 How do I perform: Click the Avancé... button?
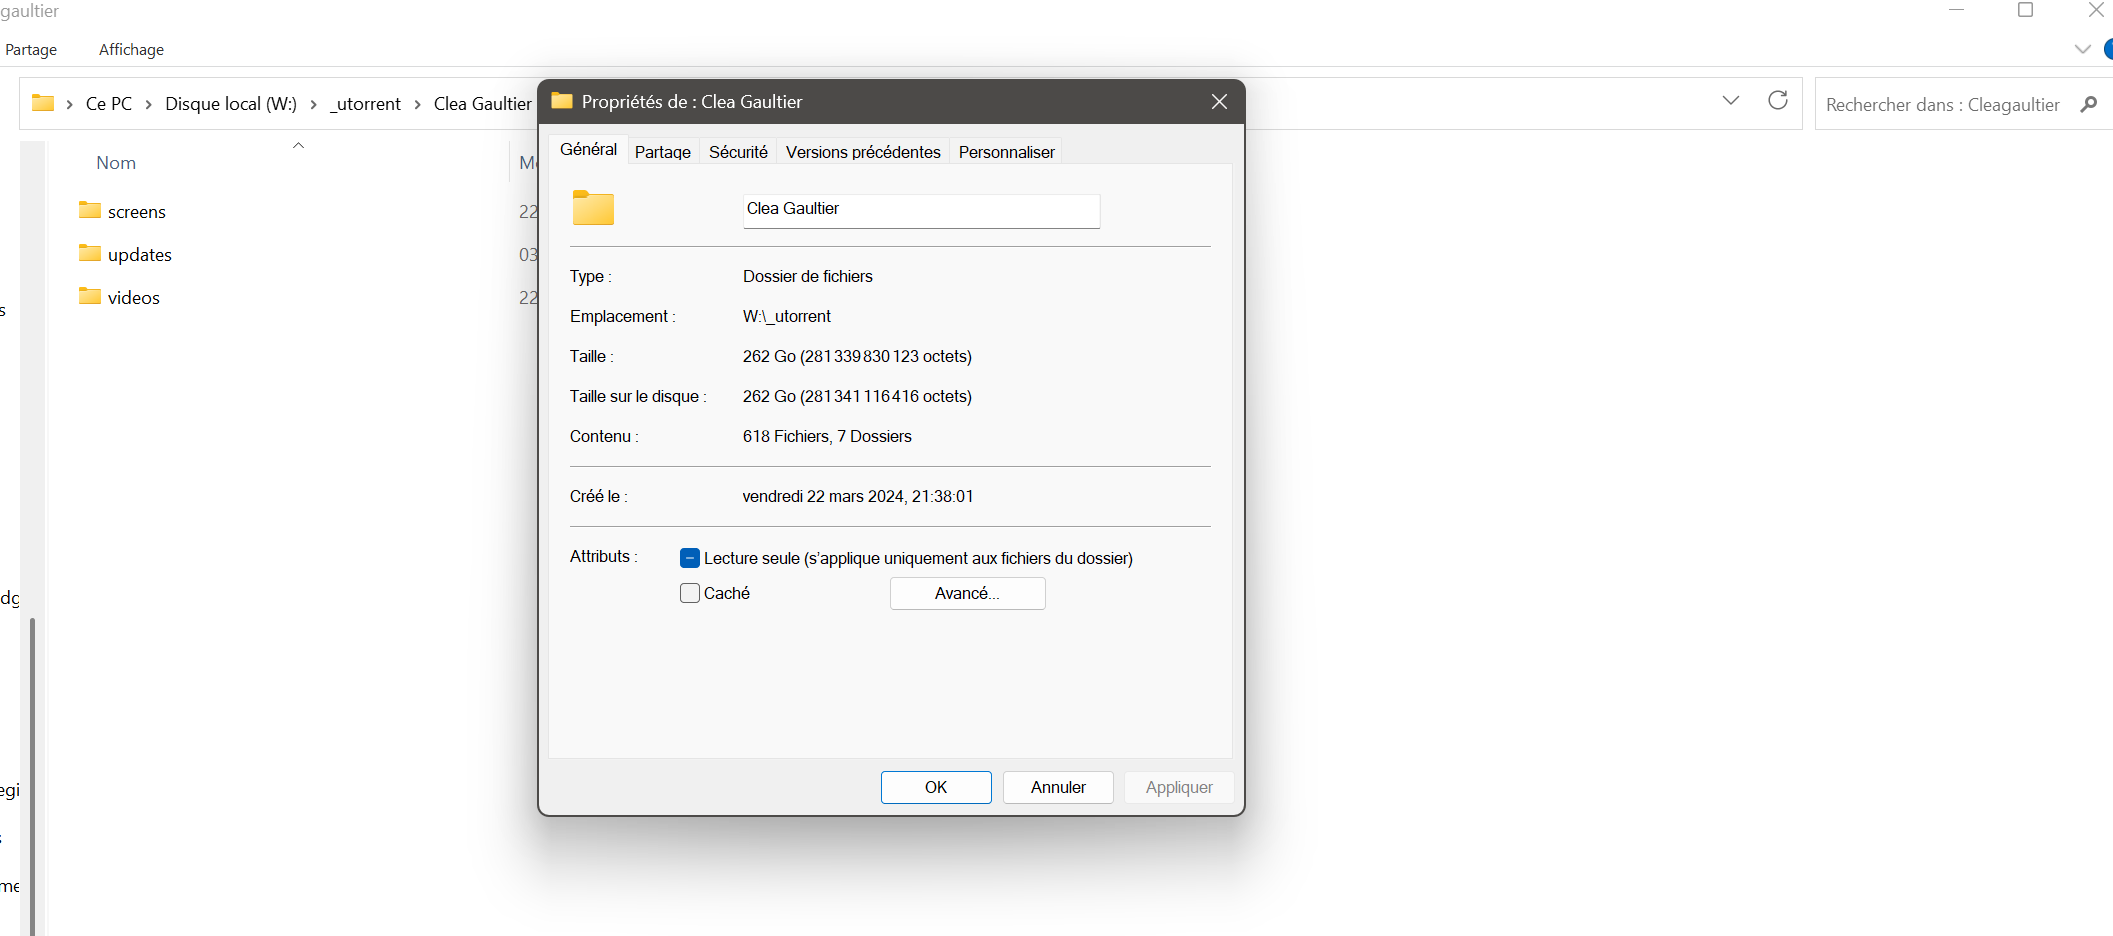click(967, 593)
